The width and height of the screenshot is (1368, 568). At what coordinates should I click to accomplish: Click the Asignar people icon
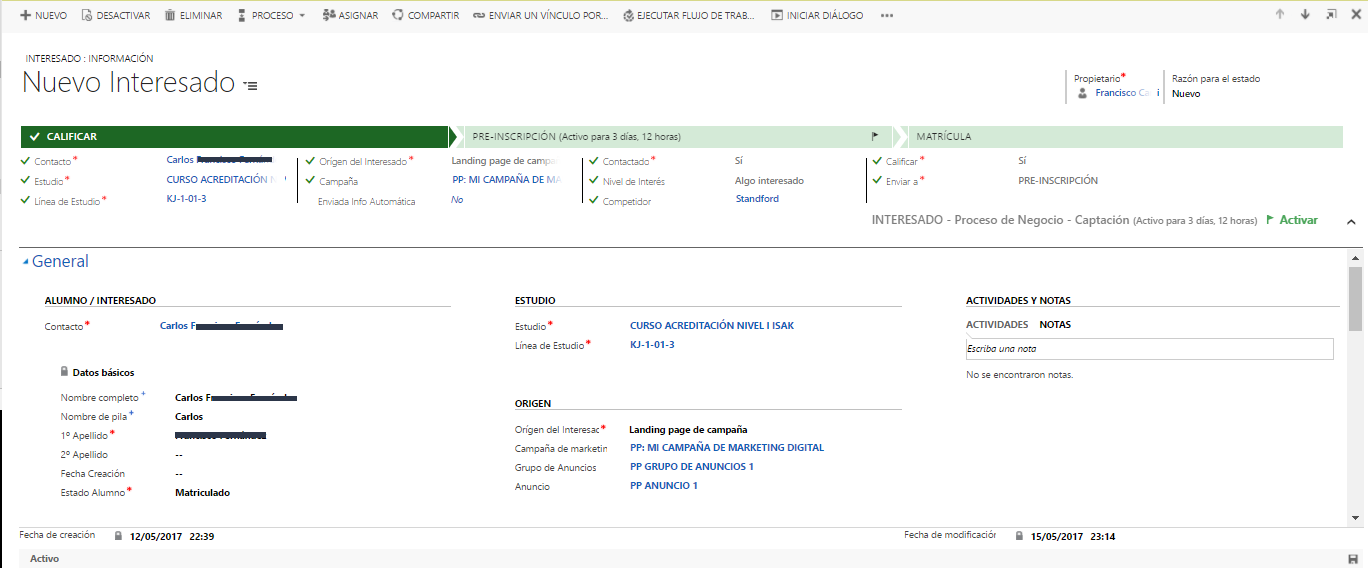pyautogui.click(x=328, y=16)
